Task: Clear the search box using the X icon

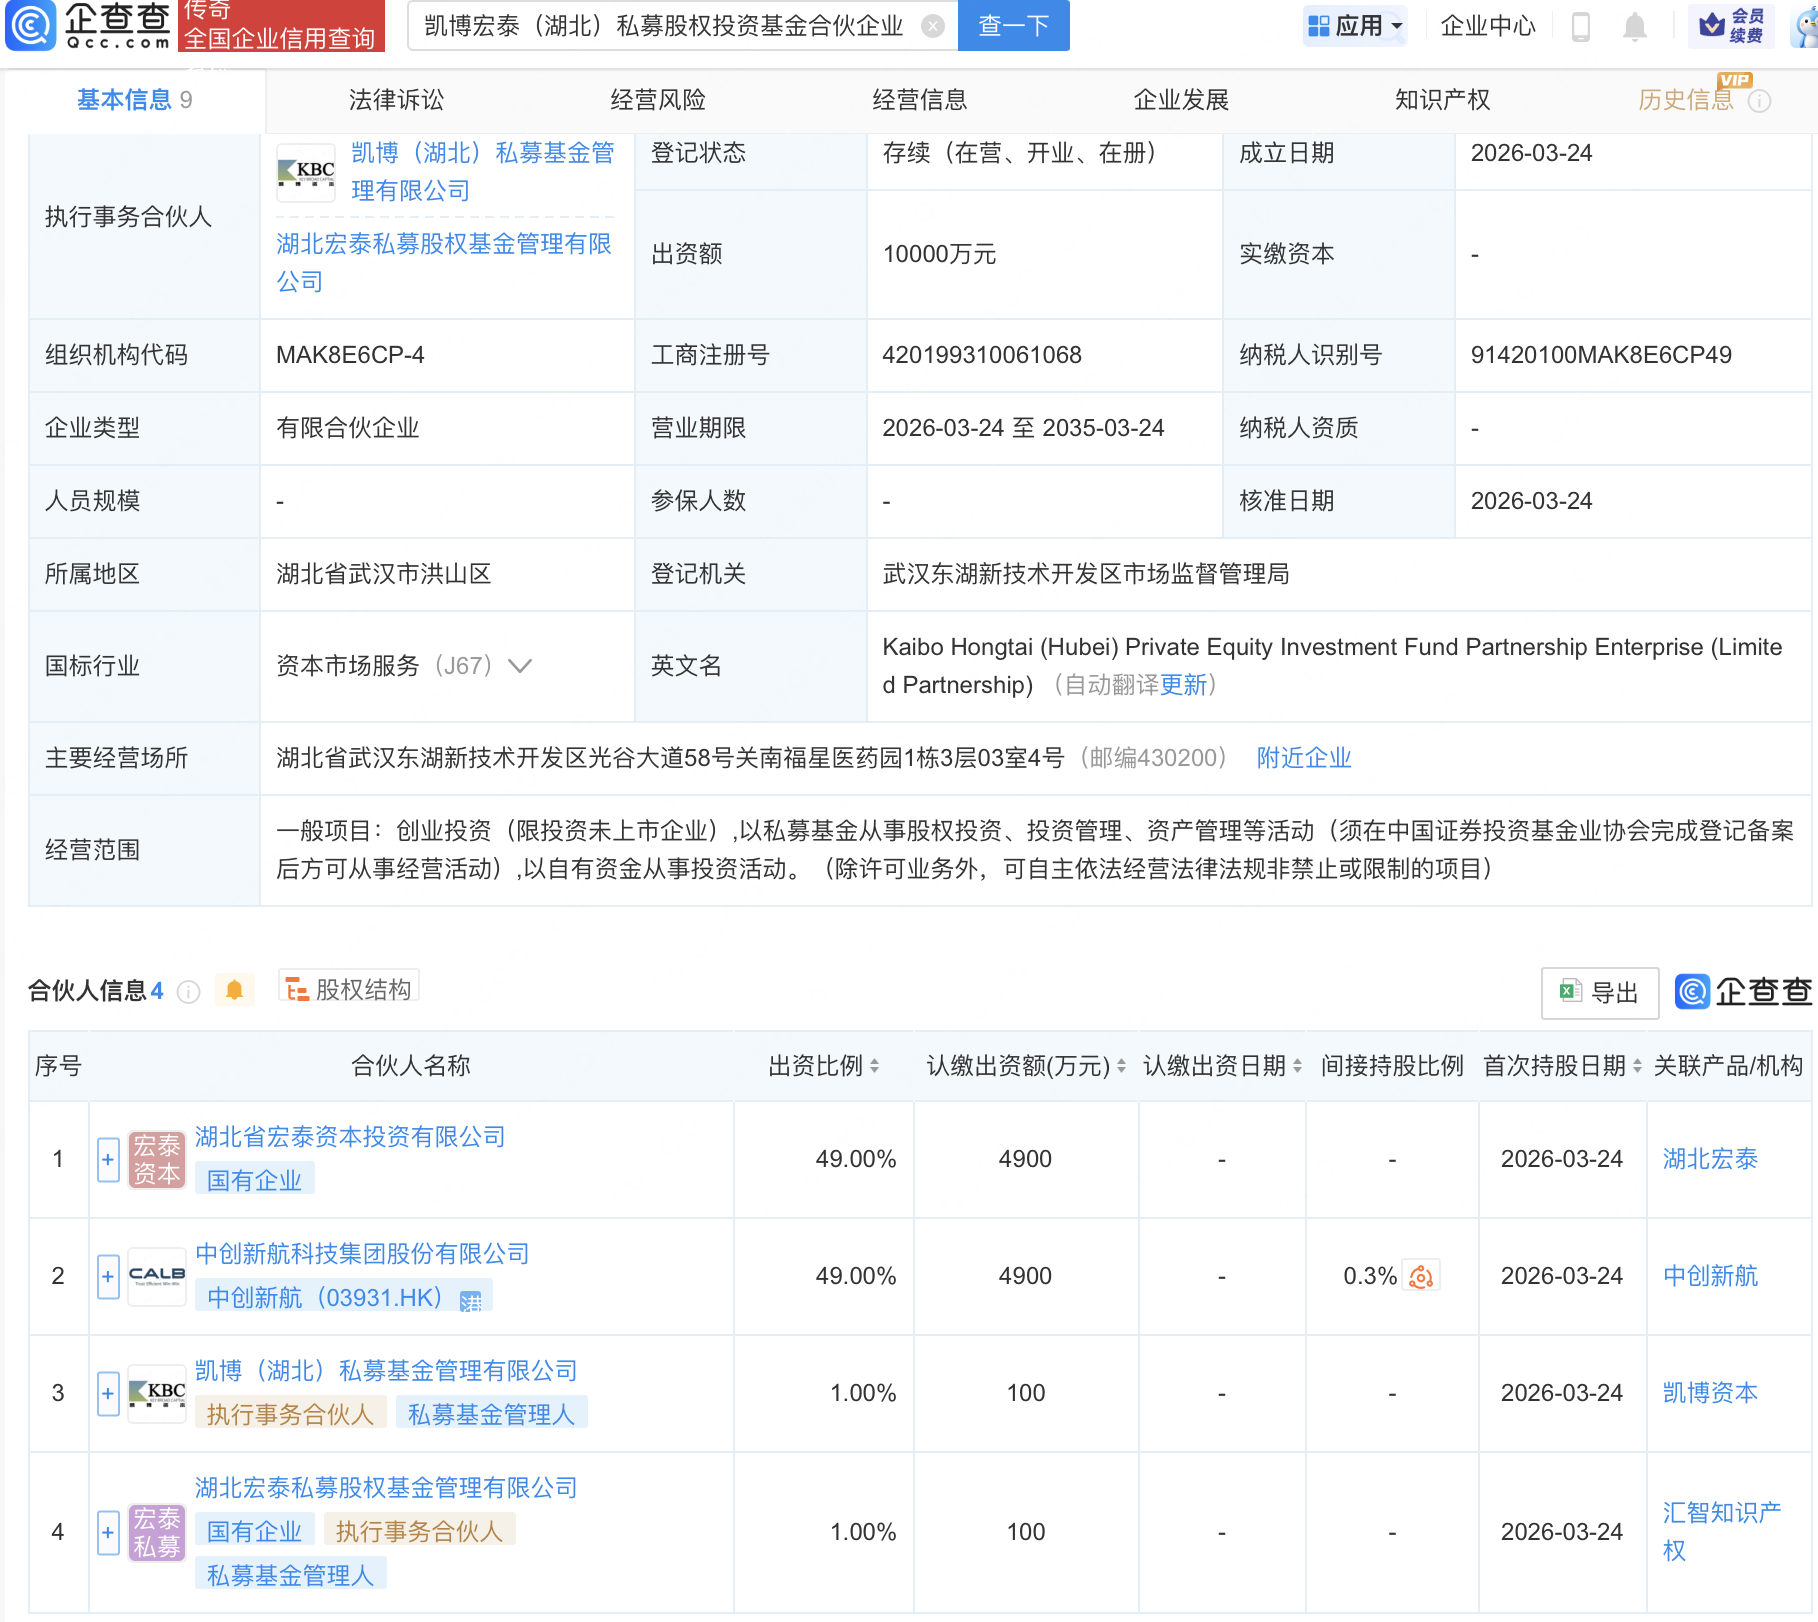Action: click(x=933, y=26)
